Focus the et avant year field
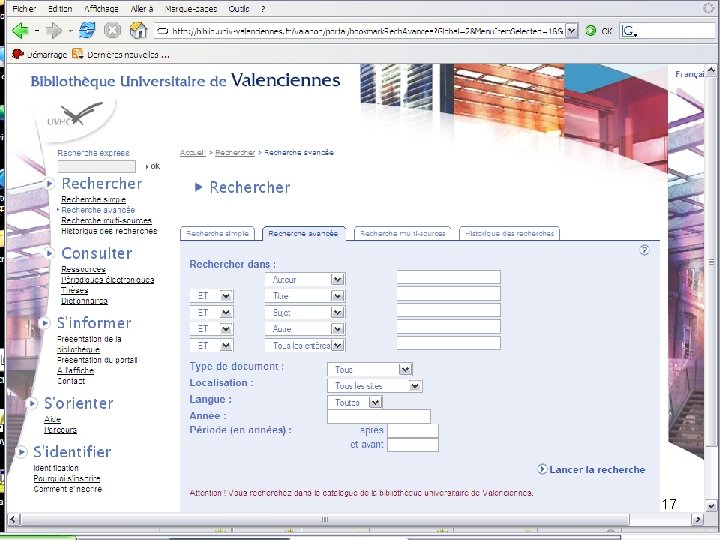This screenshot has width=720, height=540. 413,444
